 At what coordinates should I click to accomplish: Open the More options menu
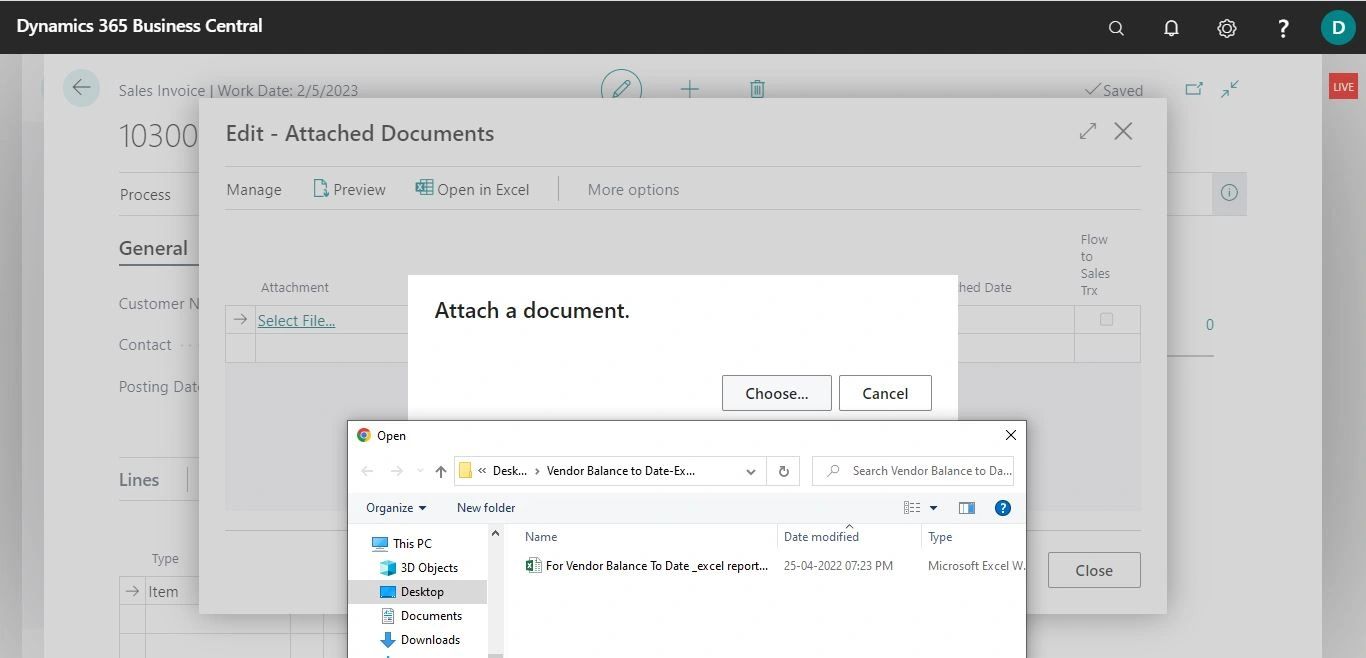633,188
